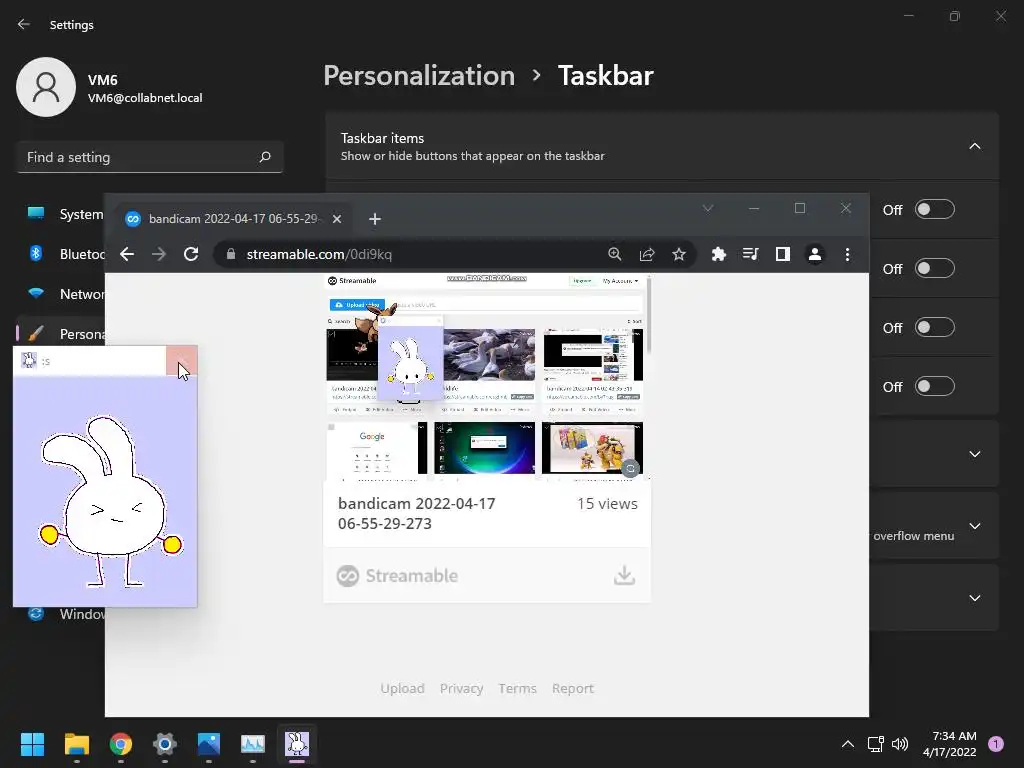The image size is (1024, 768).
Task: Open Chrome Extensions puzzle icon
Action: tap(718, 254)
